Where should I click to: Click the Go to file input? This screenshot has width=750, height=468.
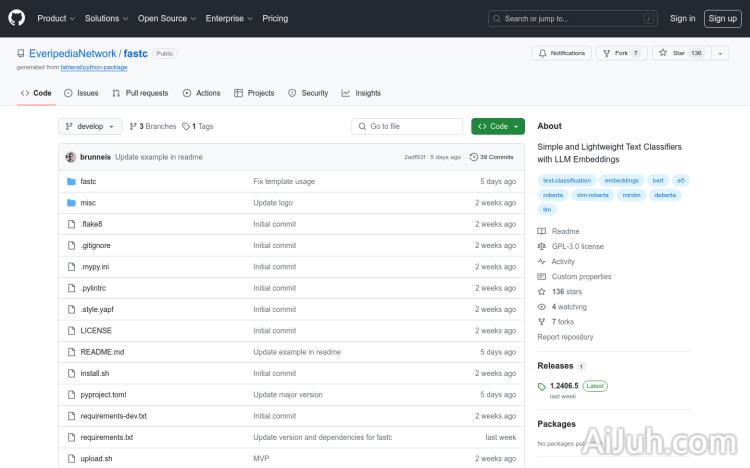coord(407,127)
